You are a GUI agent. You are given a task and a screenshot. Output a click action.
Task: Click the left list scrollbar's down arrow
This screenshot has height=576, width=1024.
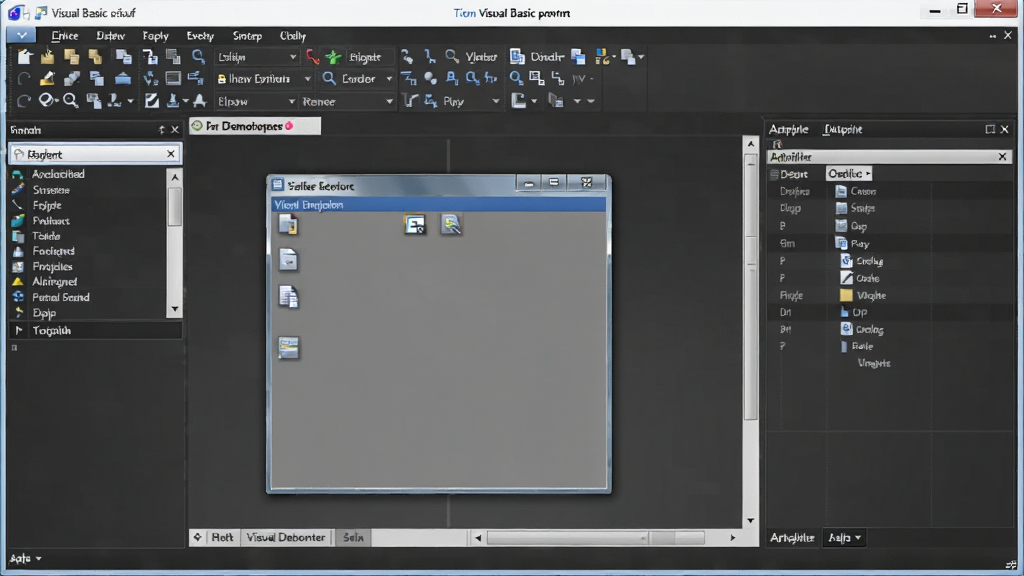[174, 309]
